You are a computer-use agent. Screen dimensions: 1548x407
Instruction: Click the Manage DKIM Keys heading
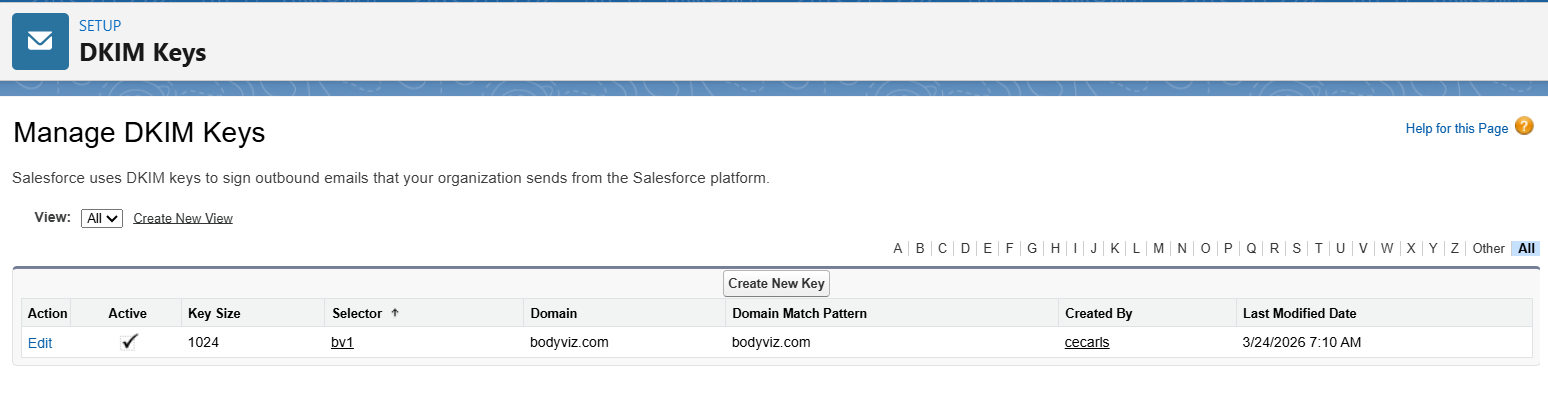pyautogui.click(x=139, y=133)
